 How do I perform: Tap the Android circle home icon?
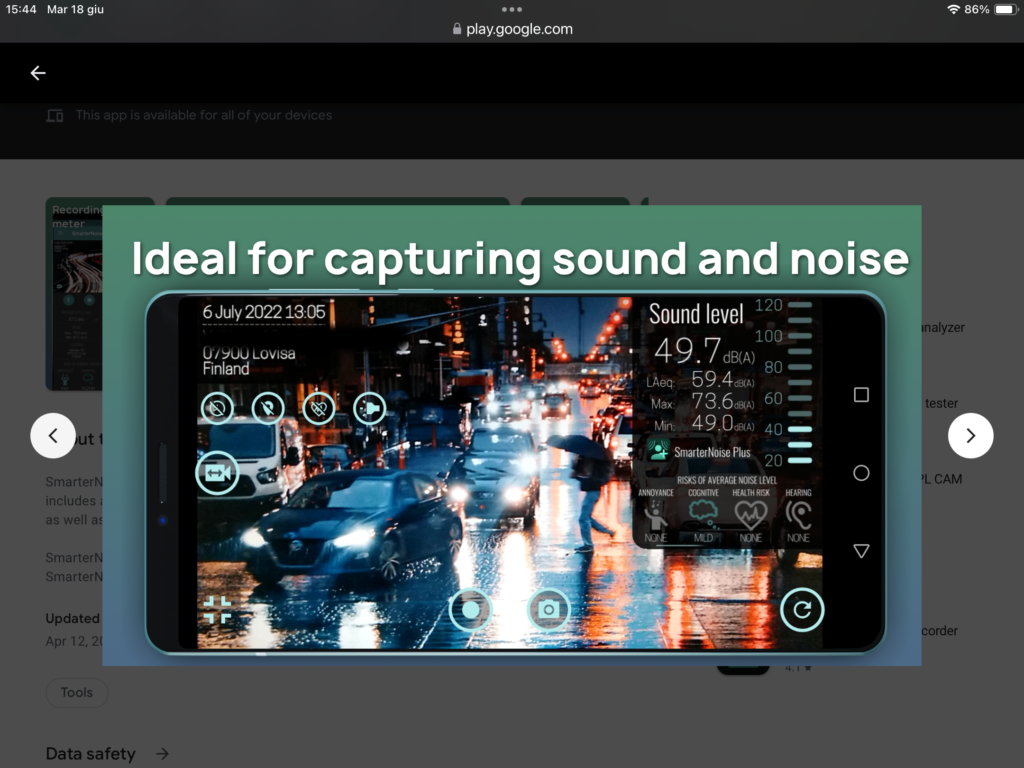pos(861,473)
